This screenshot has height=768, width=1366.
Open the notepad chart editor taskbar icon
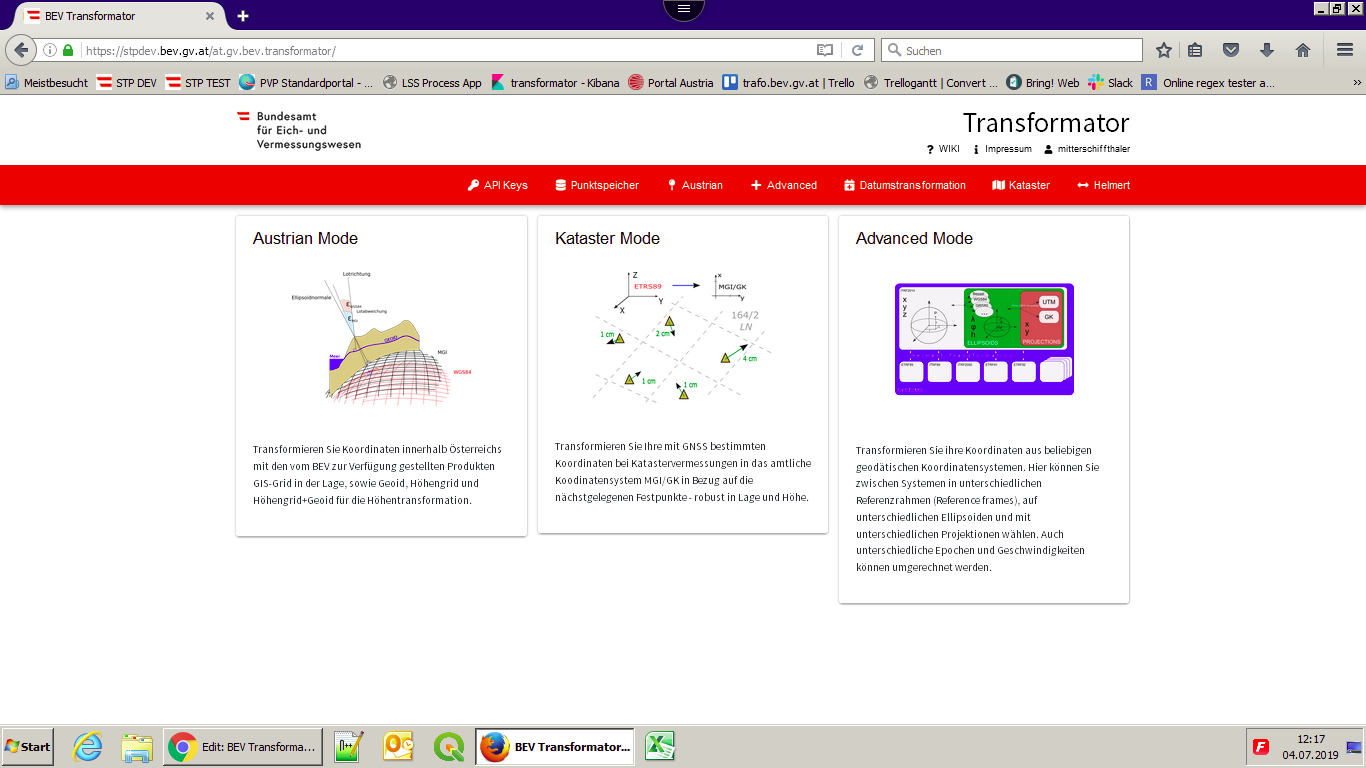click(349, 746)
